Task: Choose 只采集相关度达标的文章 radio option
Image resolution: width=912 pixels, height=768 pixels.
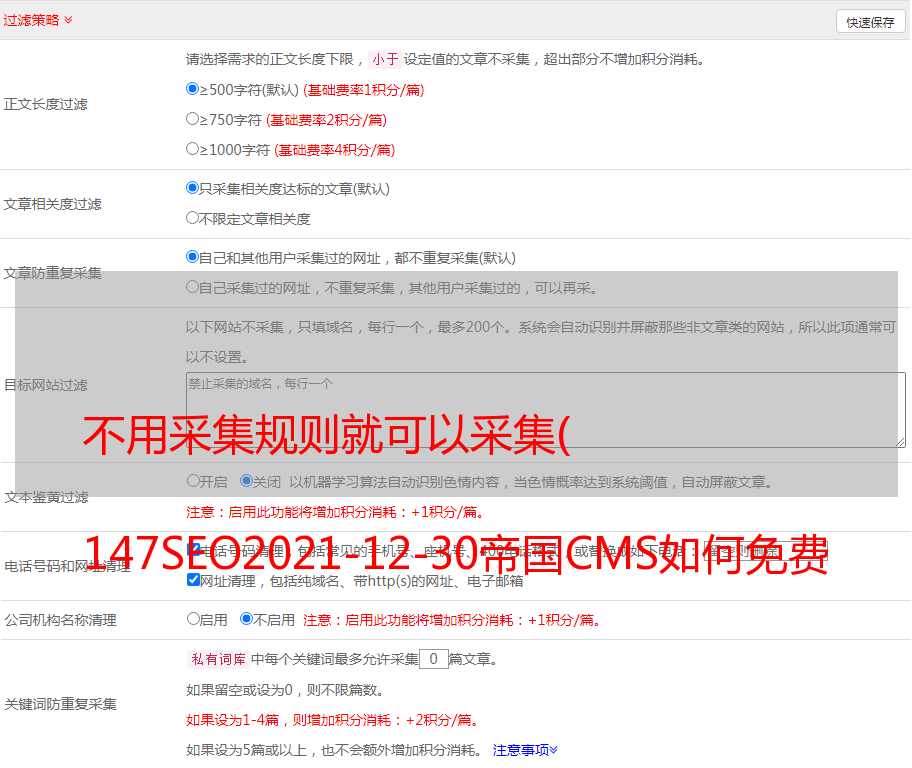Action: 193,188
